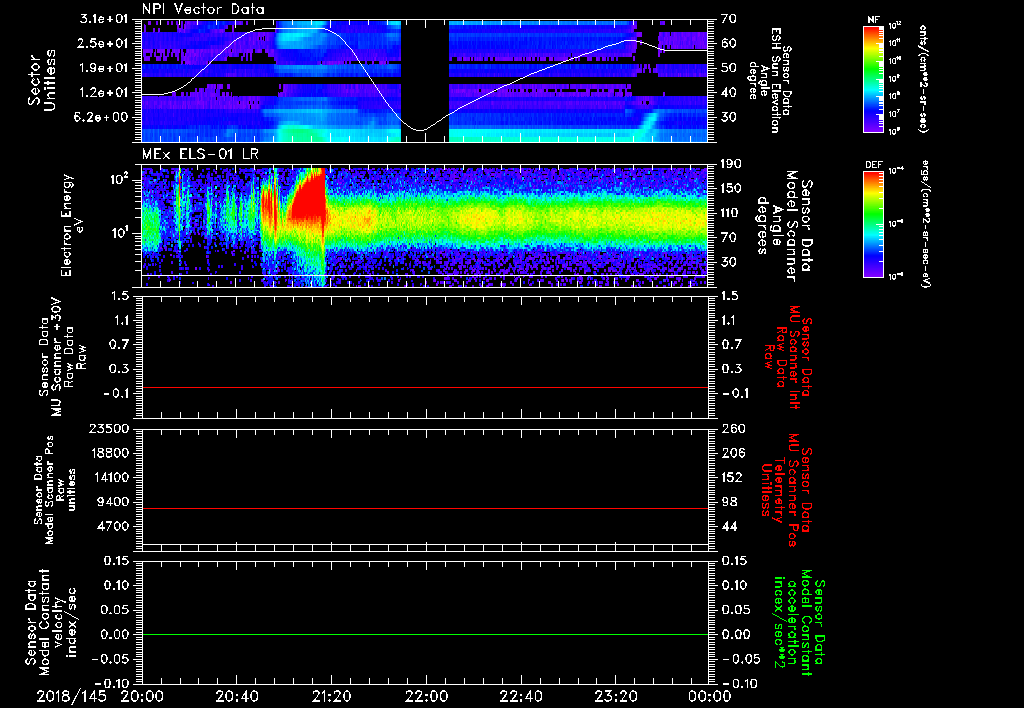Screen dimensions: 1024x708
Task: Click the "00:00" time tick label
Action: tap(710, 696)
